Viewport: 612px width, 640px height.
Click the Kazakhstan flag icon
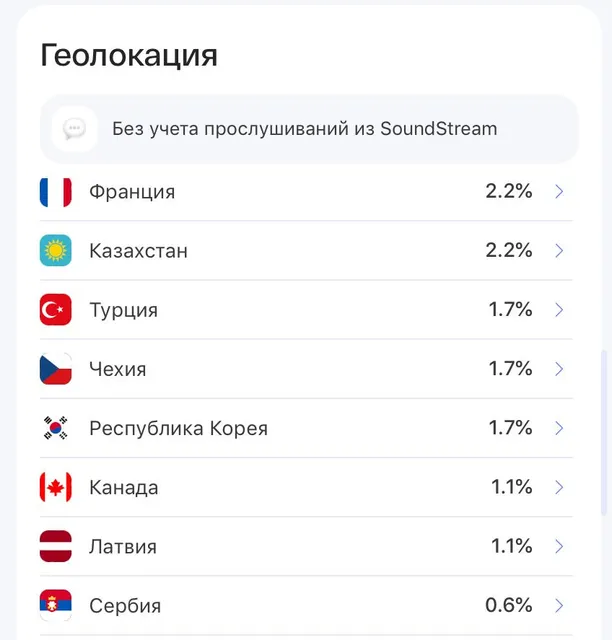pyautogui.click(x=56, y=251)
